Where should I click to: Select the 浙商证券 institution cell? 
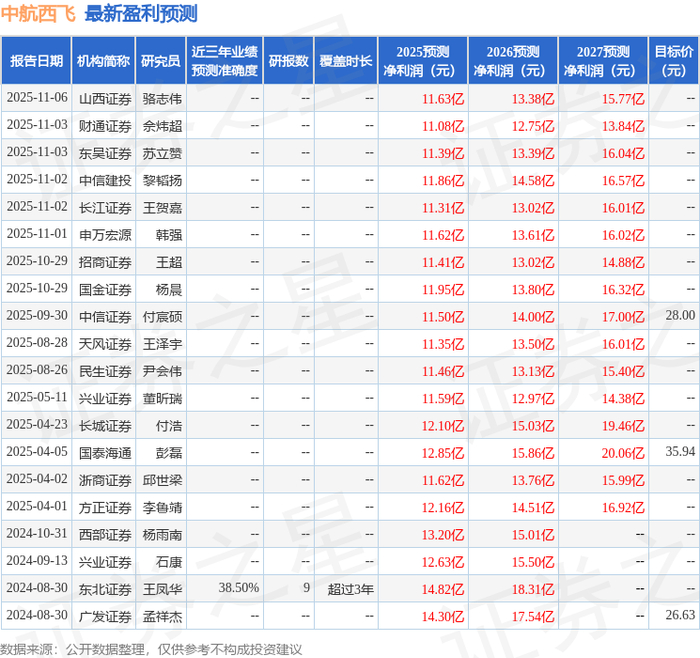click(105, 480)
